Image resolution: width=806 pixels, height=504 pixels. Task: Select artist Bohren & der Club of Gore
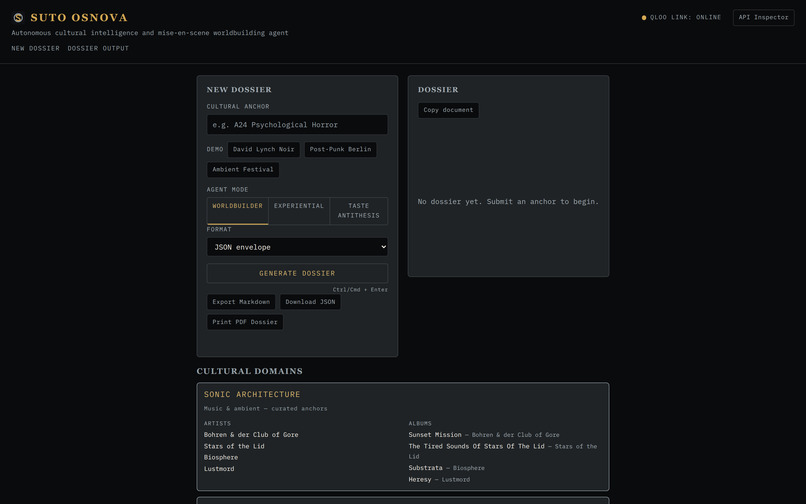(x=251, y=435)
